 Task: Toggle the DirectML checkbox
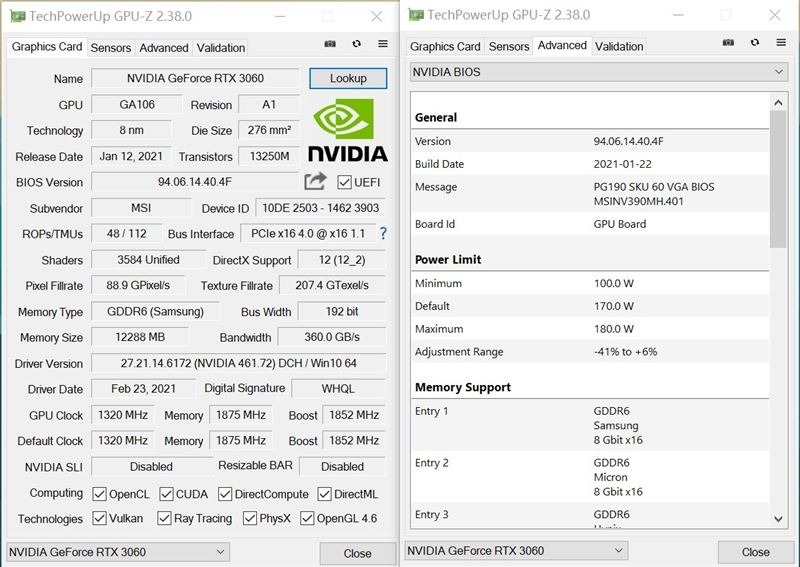[324, 494]
